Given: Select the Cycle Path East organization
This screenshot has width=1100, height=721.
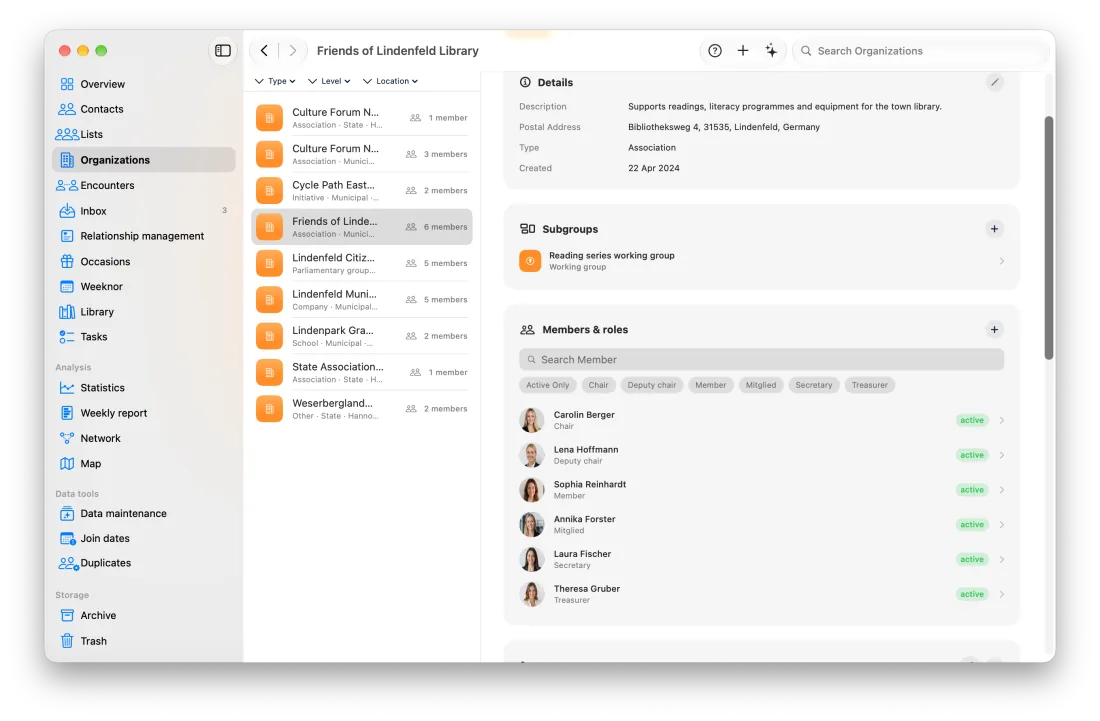Looking at the screenshot, I should pos(362,191).
